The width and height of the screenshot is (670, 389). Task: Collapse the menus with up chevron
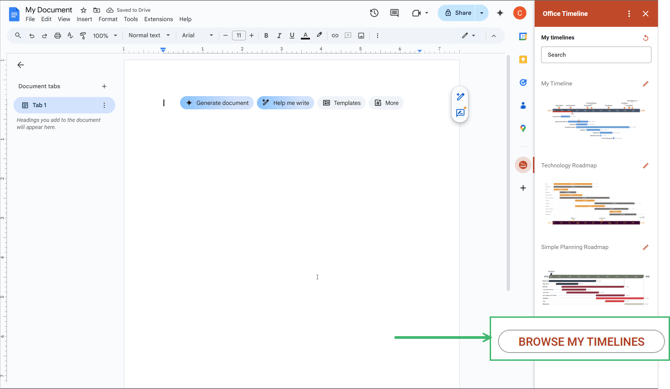tap(494, 36)
